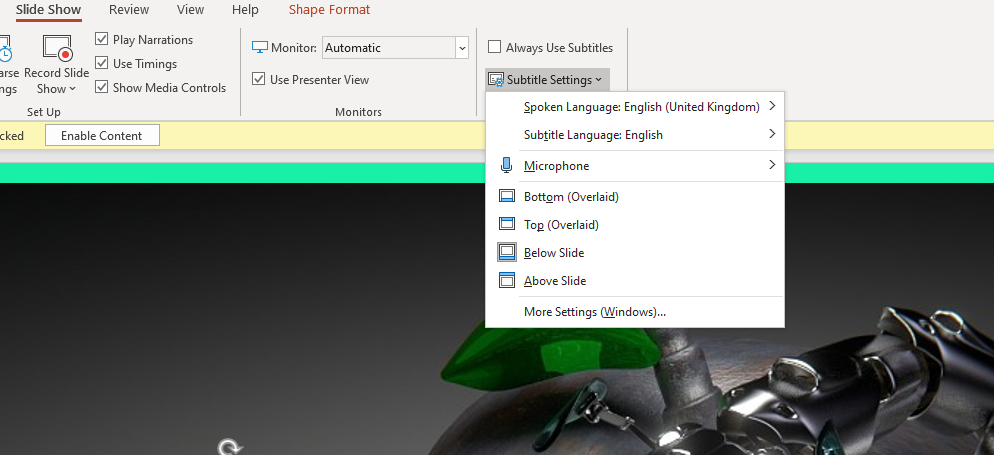Open the Monitor Automatic dropdown

[462, 48]
